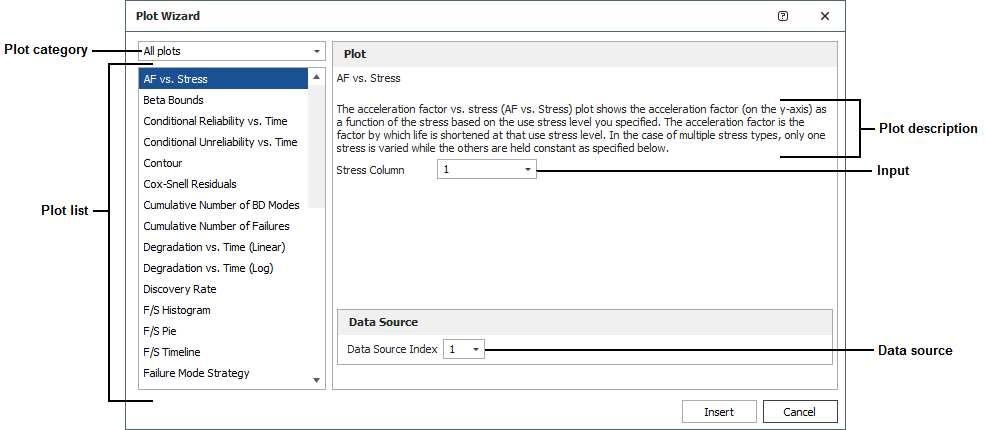Pick Conditional Unreliability vs. Time plot
985x430 pixels.
[220, 142]
